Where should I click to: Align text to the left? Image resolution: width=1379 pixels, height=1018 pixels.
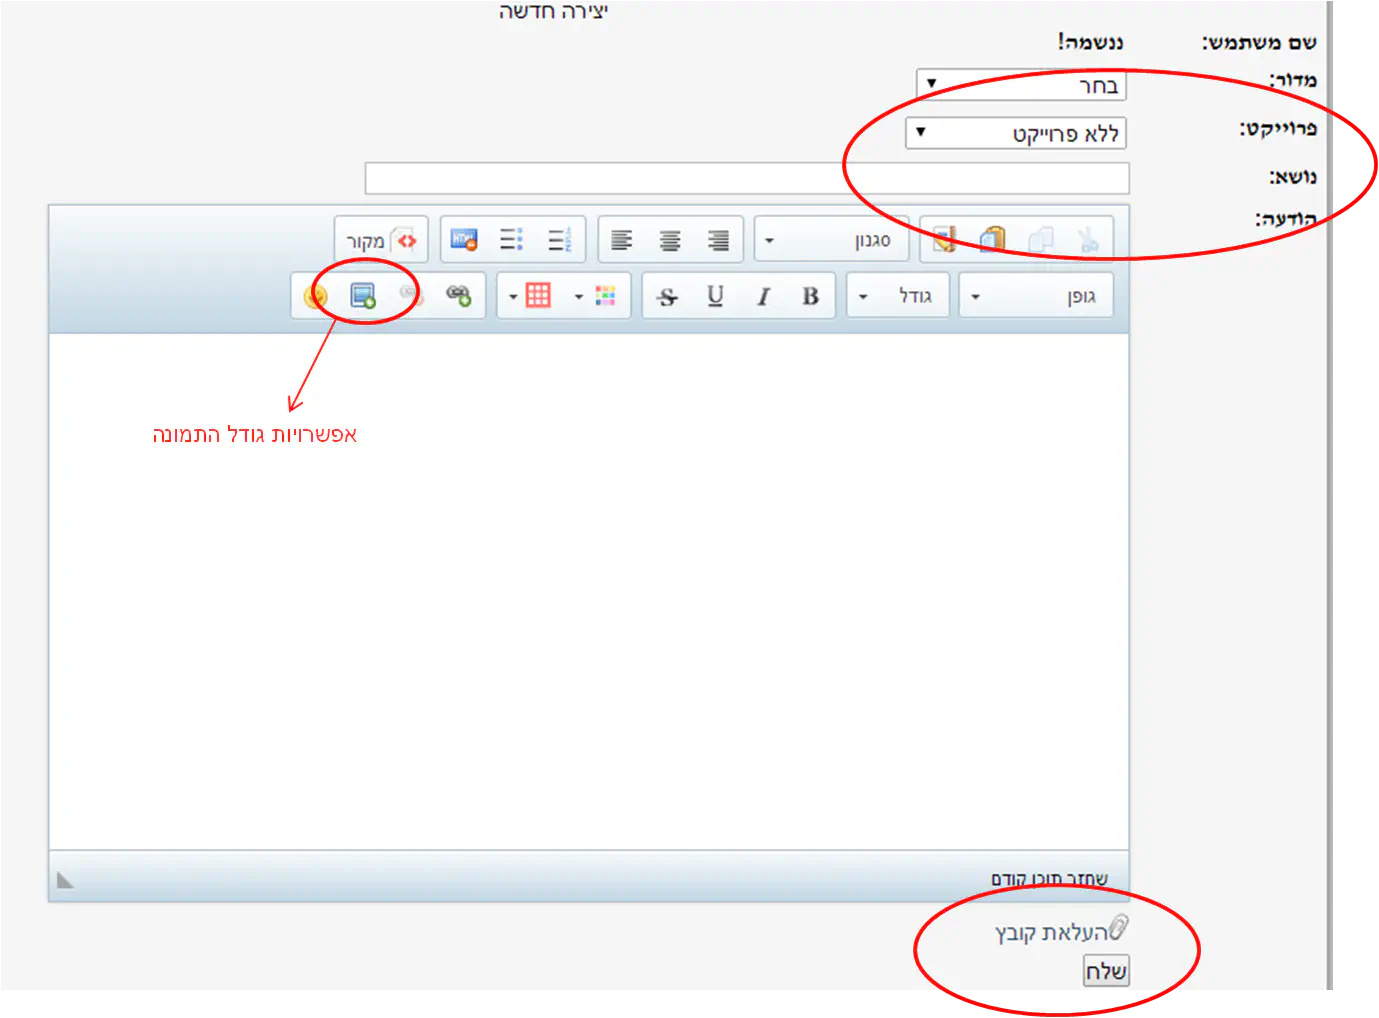pyautogui.click(x=621, y=240)
